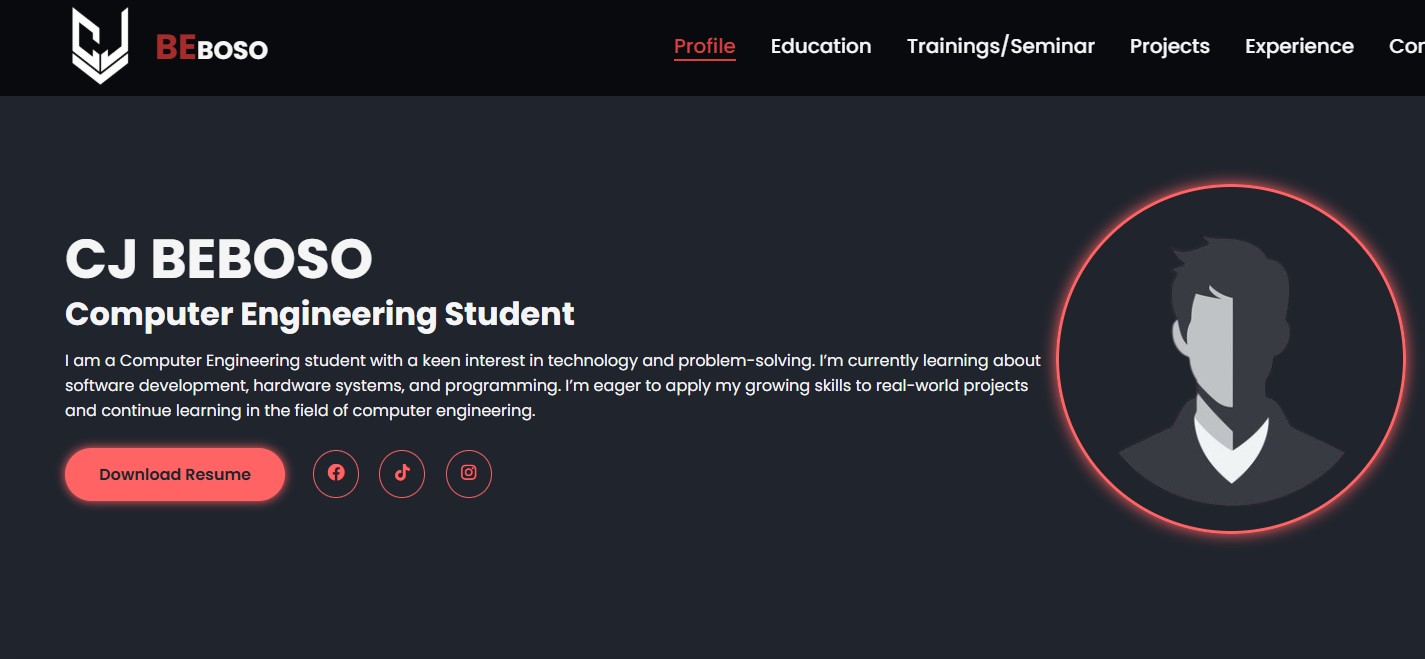This screenshot has width=1425, height=659.
Task: Navigate to the Experience section
Action: (1299, 46)
